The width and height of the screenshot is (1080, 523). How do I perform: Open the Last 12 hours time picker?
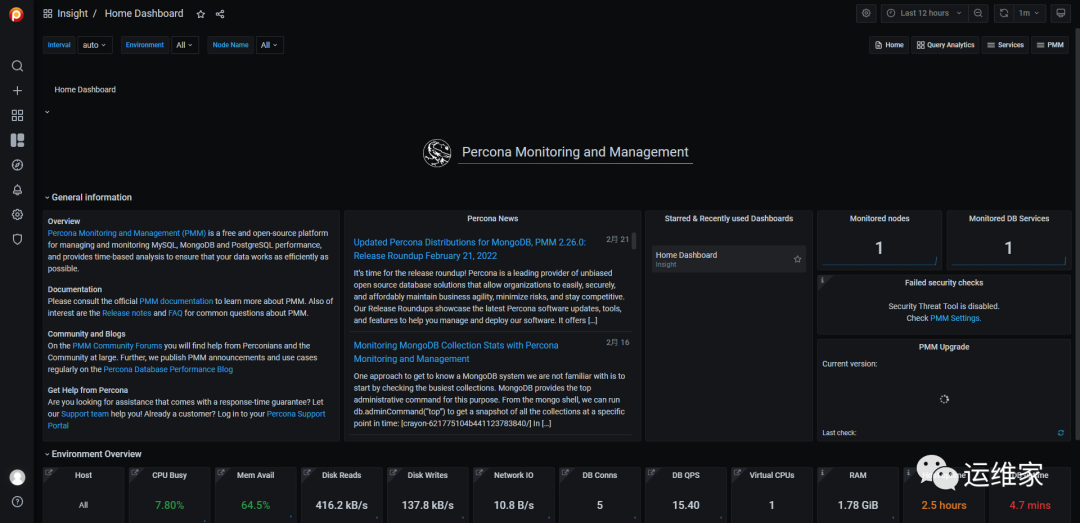coord(924,13)
